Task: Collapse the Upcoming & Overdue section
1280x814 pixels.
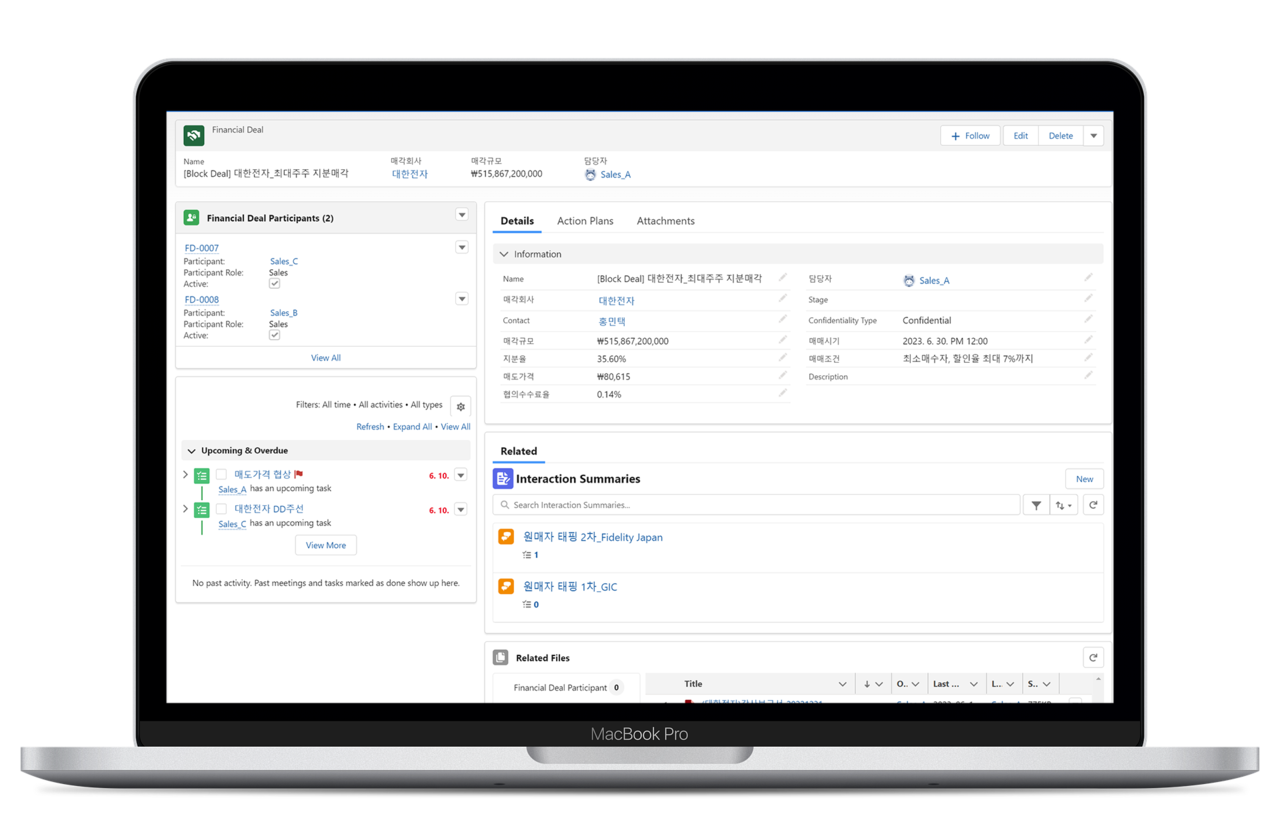Action: [192, 451]
